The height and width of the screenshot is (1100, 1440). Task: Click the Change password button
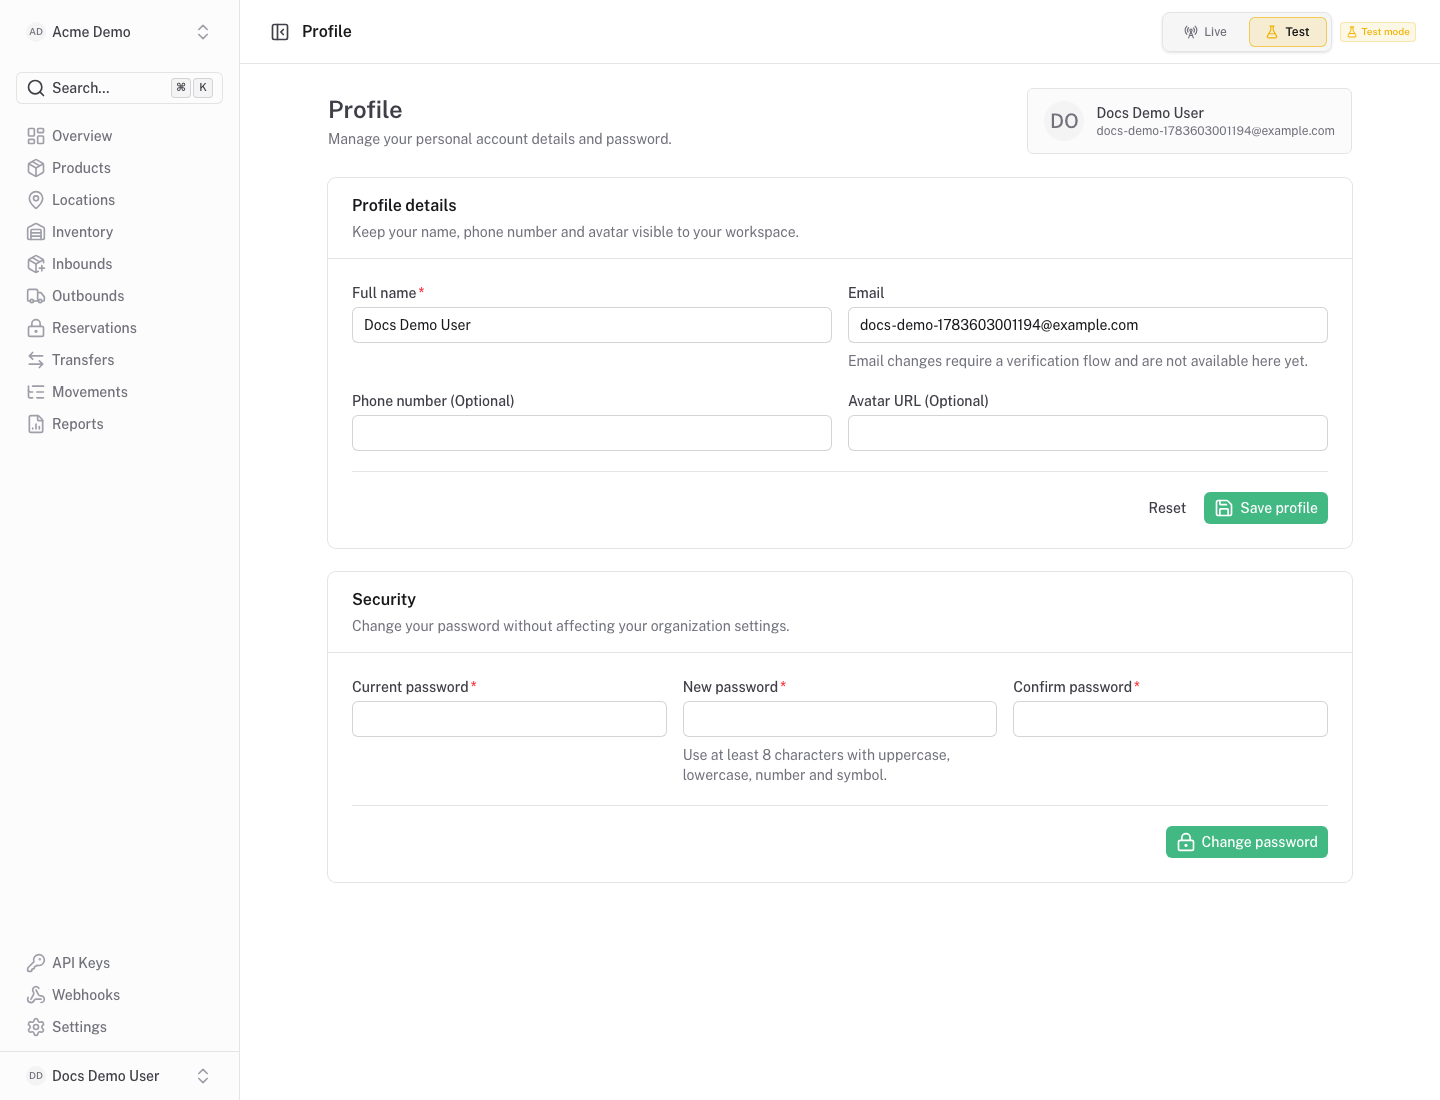pos(1247,842)
